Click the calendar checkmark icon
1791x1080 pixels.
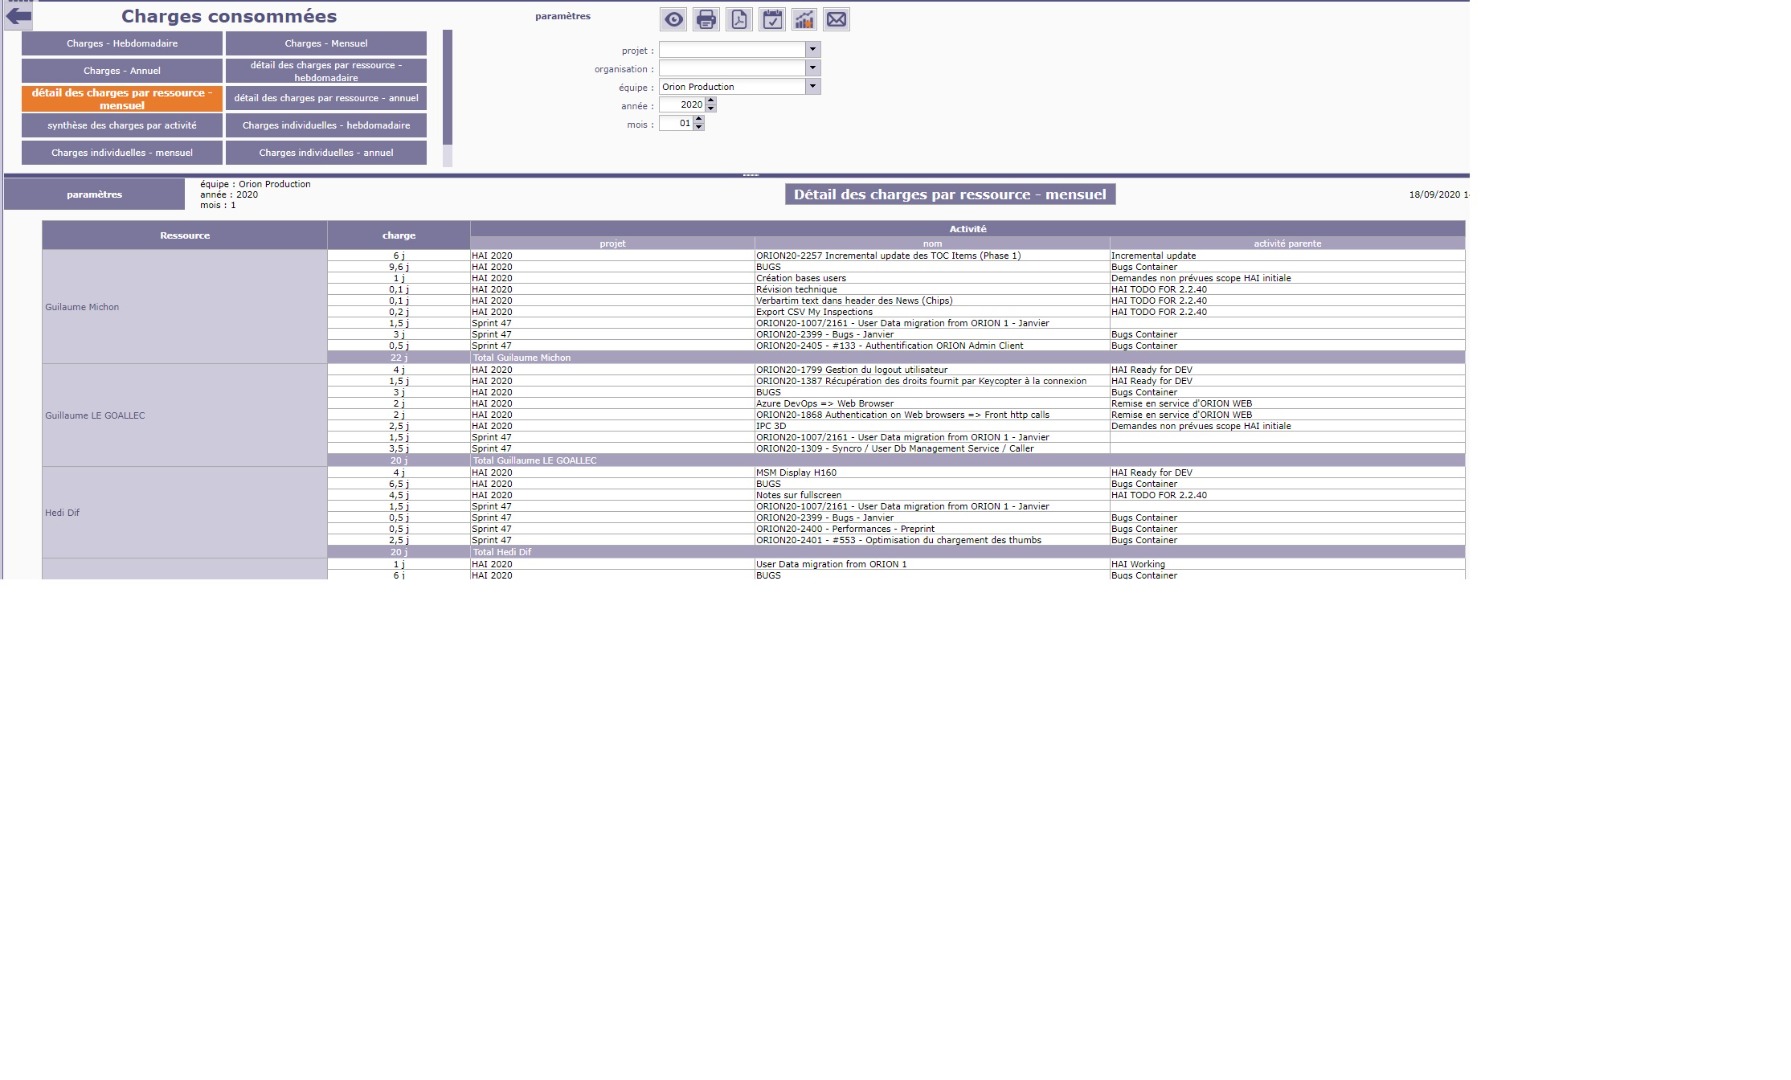click(x=772, y=20)
